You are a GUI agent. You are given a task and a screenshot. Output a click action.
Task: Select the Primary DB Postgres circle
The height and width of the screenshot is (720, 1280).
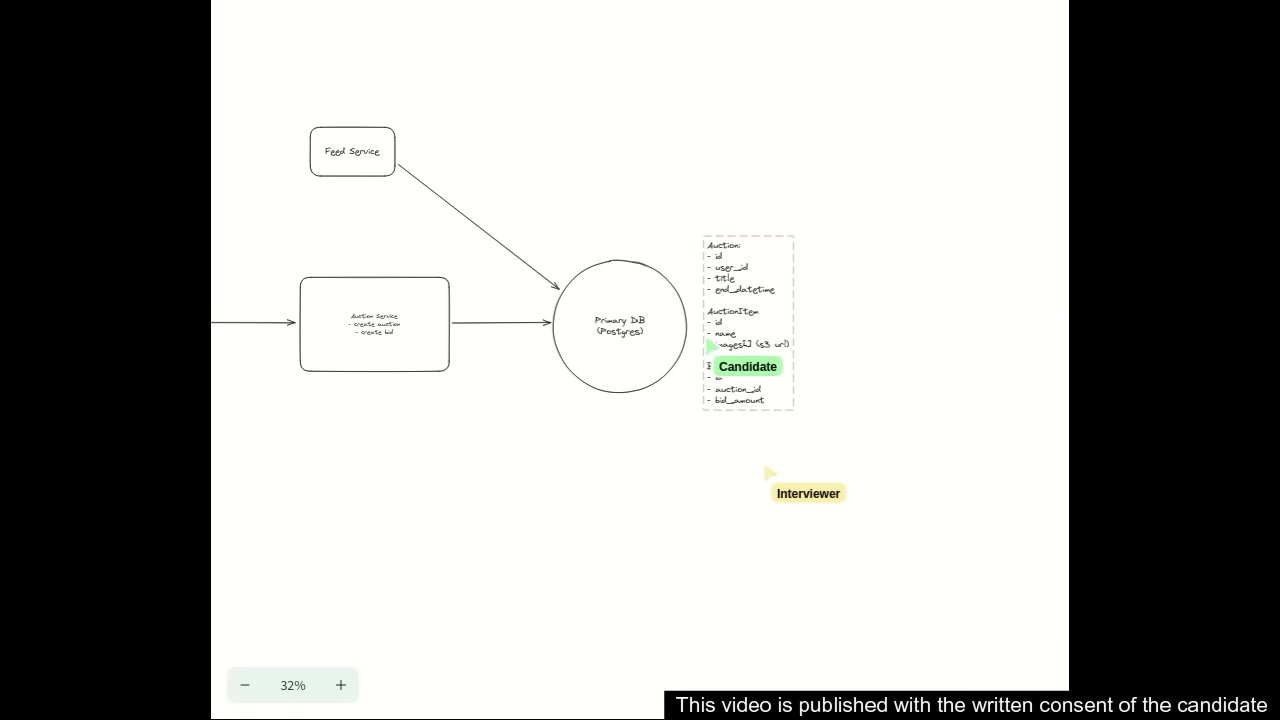620,326
